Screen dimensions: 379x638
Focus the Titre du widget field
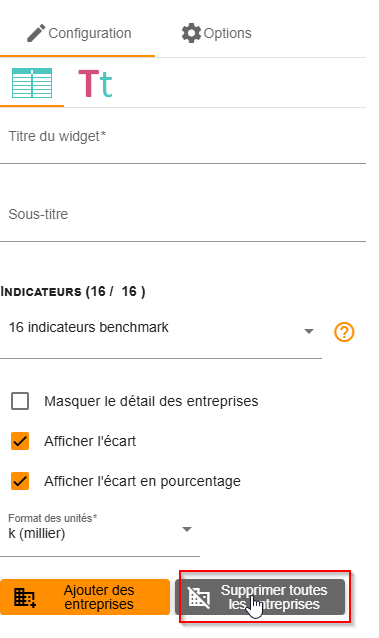(x=183, y=142)
